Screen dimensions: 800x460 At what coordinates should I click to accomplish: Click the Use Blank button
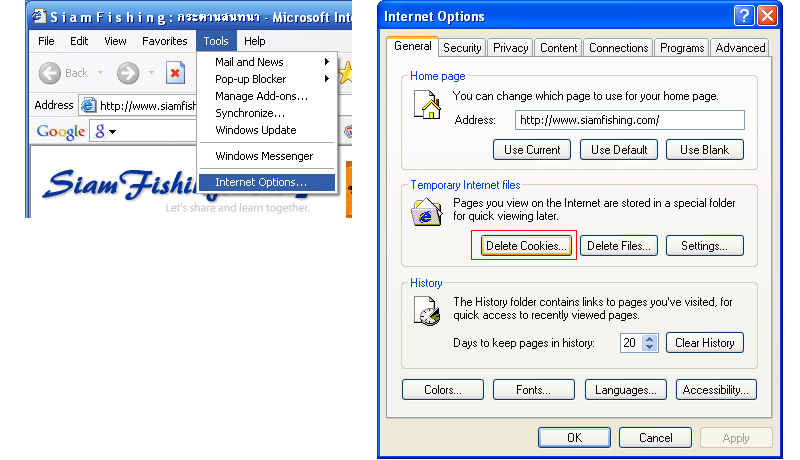(705, 150)
